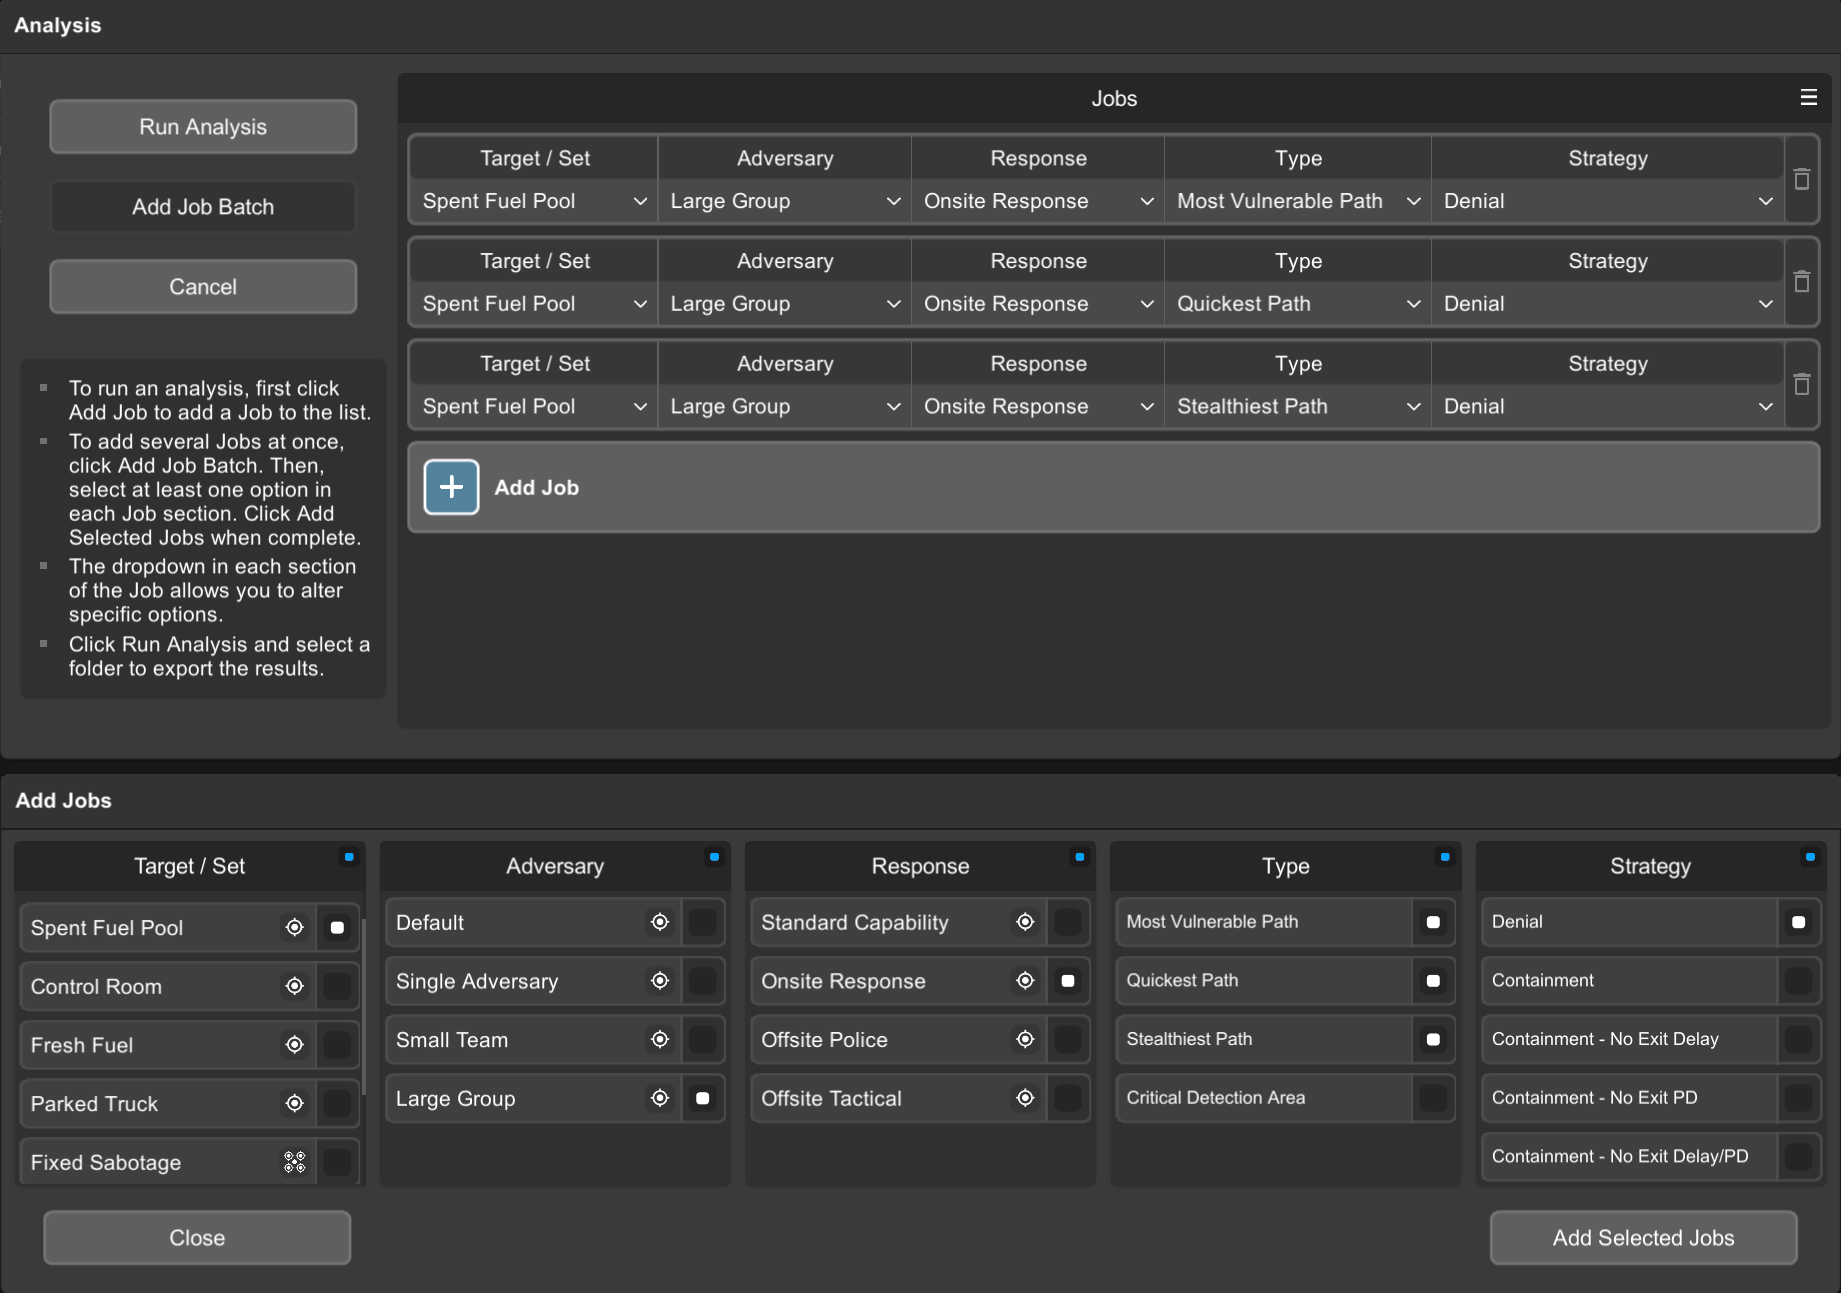Select the Stealthiest Path type row

click(1285, 1040)
